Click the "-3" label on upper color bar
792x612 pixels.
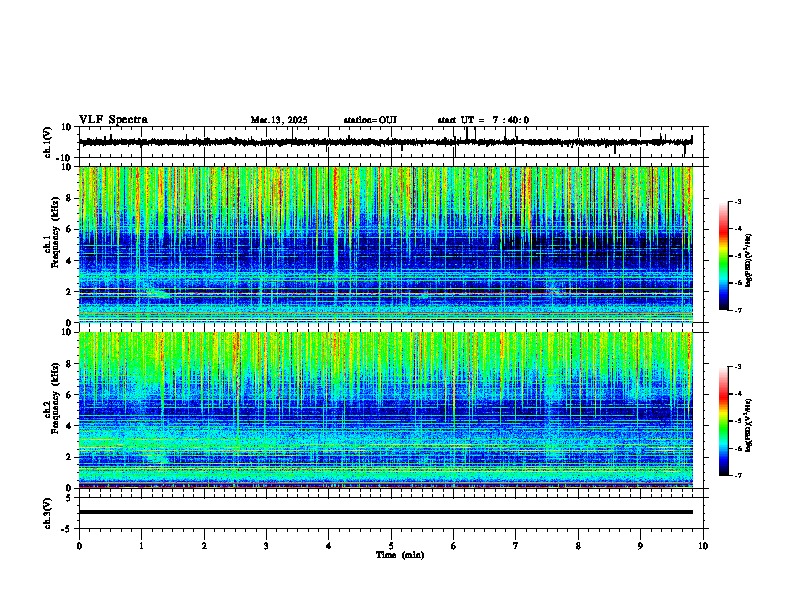coord(737,202)
